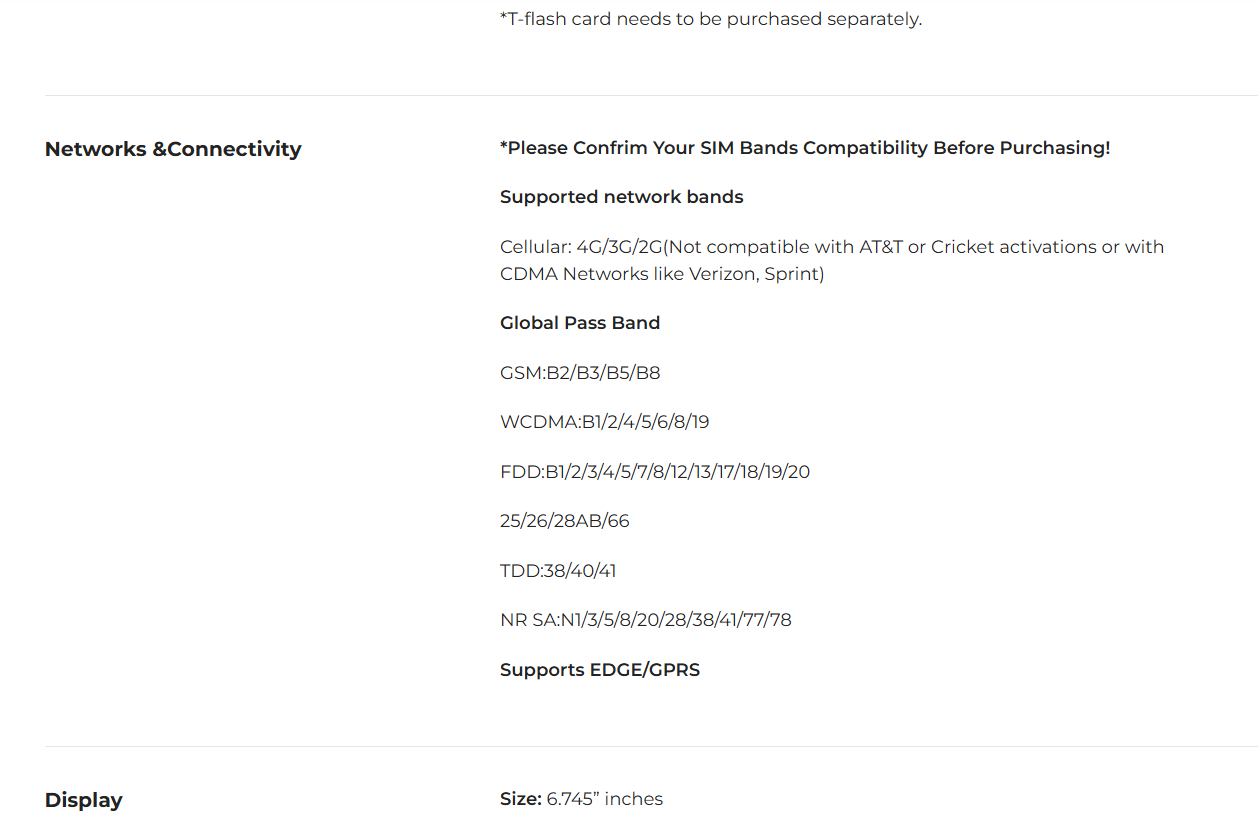Click the FDD band list line
Image resolution: width=1258 pixels, height=832 pixels.
click(655, 472)
